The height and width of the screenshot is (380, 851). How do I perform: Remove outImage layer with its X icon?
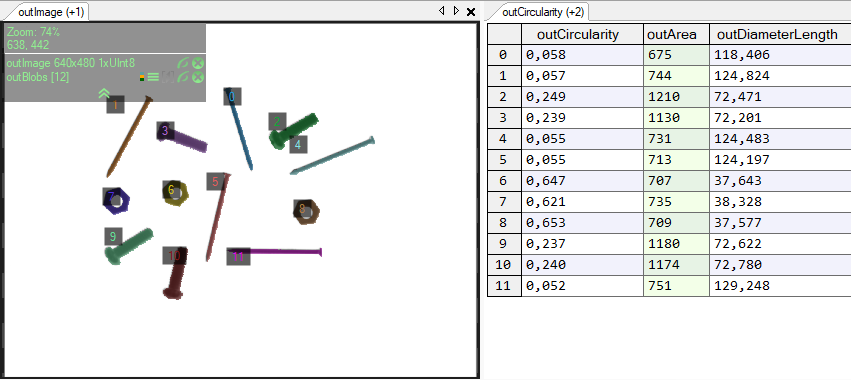(198, 63)
